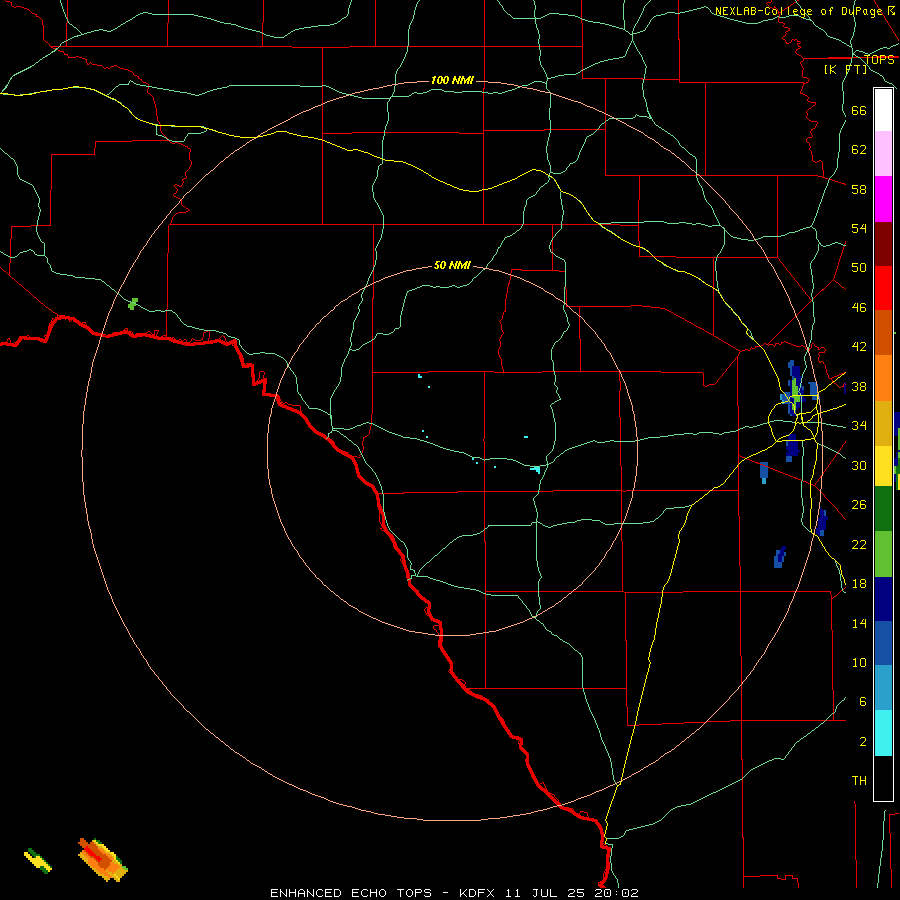Click the "22" legend value

(859, 544)
